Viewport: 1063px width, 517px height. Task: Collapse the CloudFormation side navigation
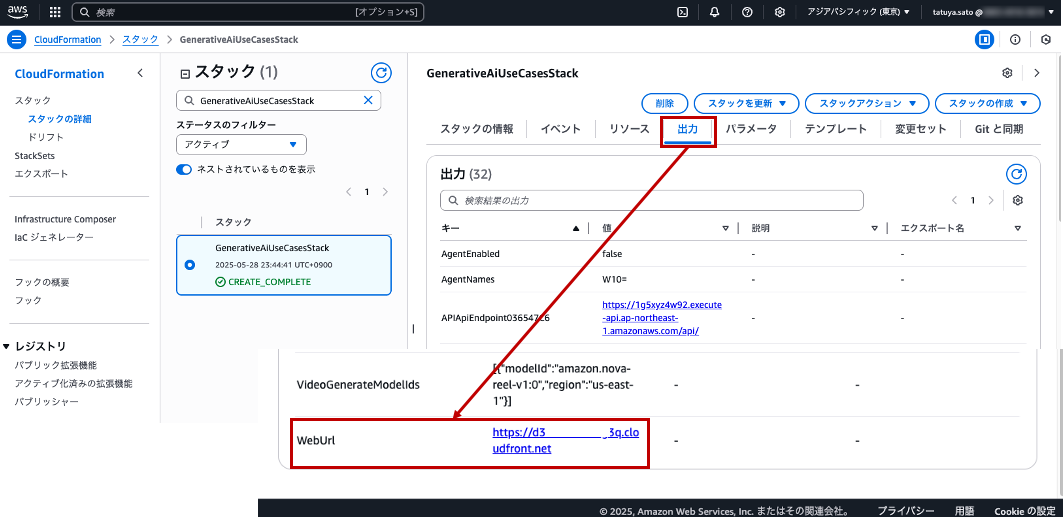click(x=140, y=73)
